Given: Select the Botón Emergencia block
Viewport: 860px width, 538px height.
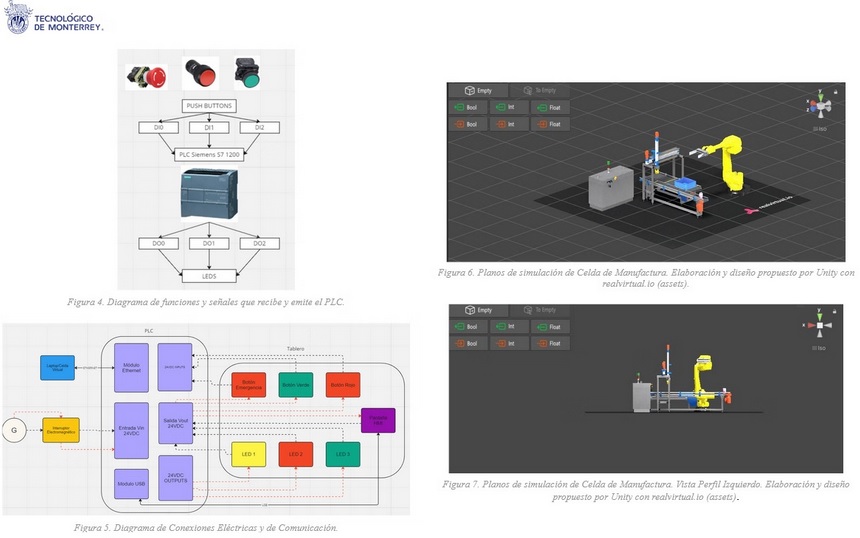Looking at the screenshot, I should [249, 384].
